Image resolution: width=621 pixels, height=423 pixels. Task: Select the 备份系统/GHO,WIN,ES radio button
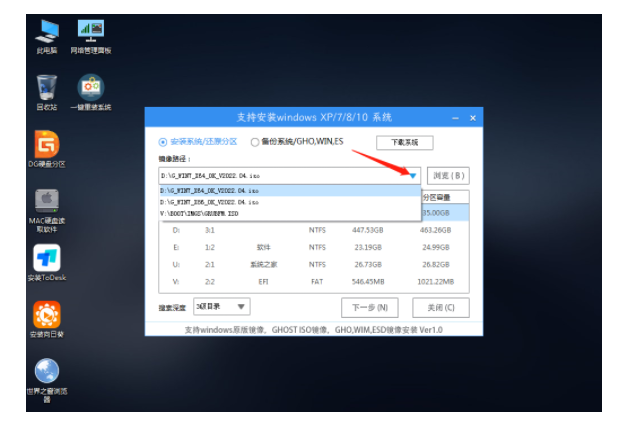(x=254, y=142)
